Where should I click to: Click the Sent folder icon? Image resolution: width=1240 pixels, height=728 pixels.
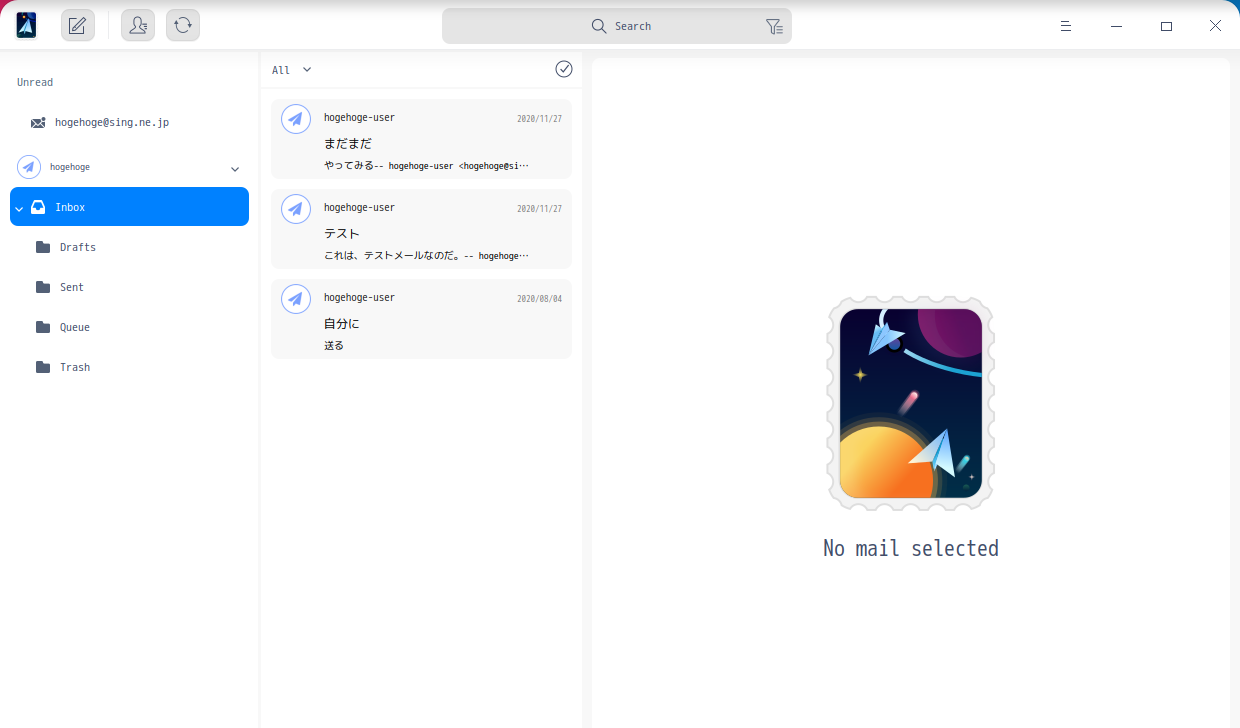[43, 287]
